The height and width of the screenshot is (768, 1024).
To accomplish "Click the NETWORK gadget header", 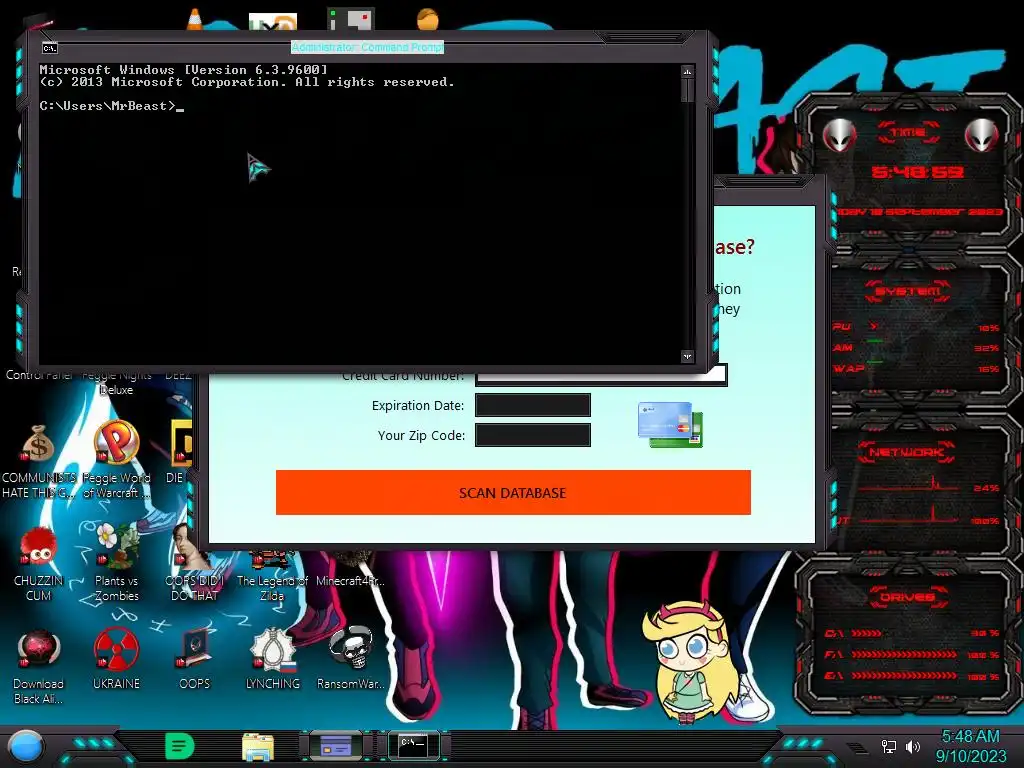I will 907,452.
